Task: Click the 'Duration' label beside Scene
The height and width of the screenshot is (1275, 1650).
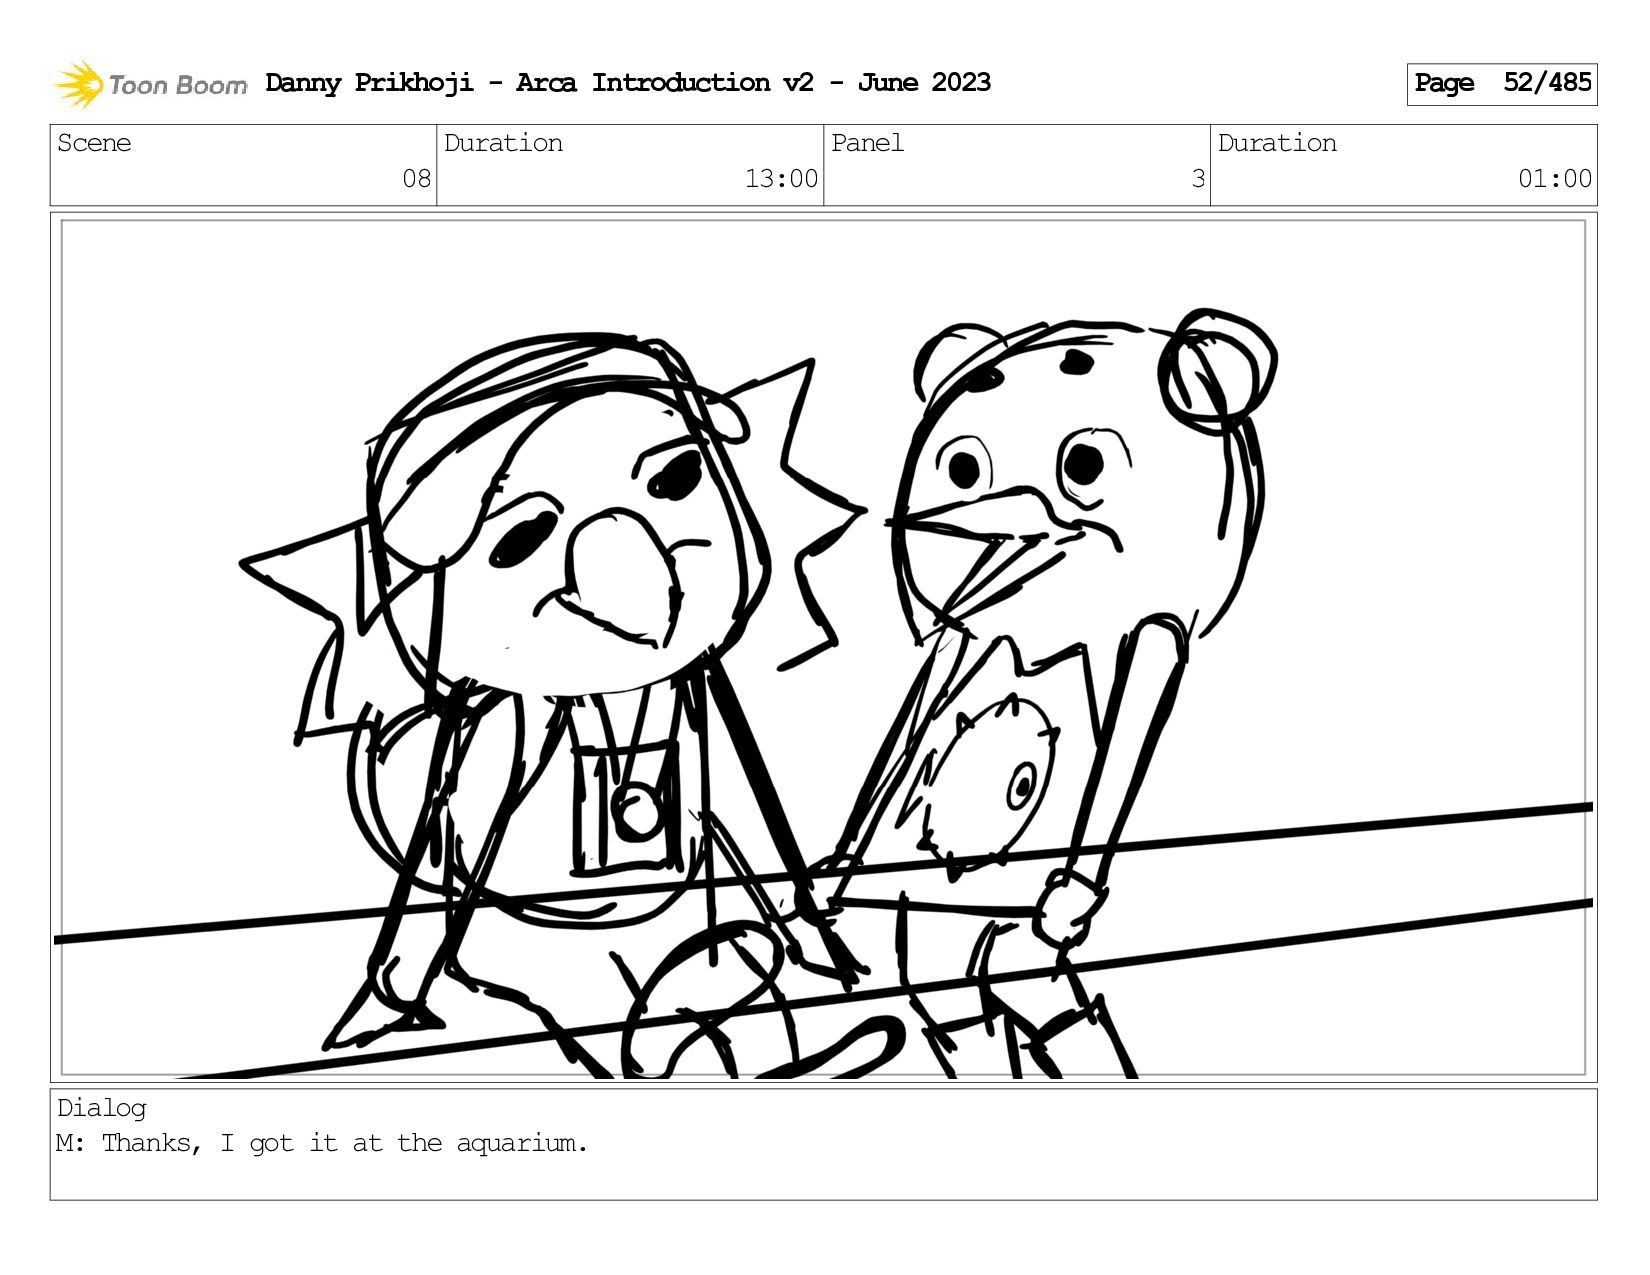Action: tap(503, 143)
